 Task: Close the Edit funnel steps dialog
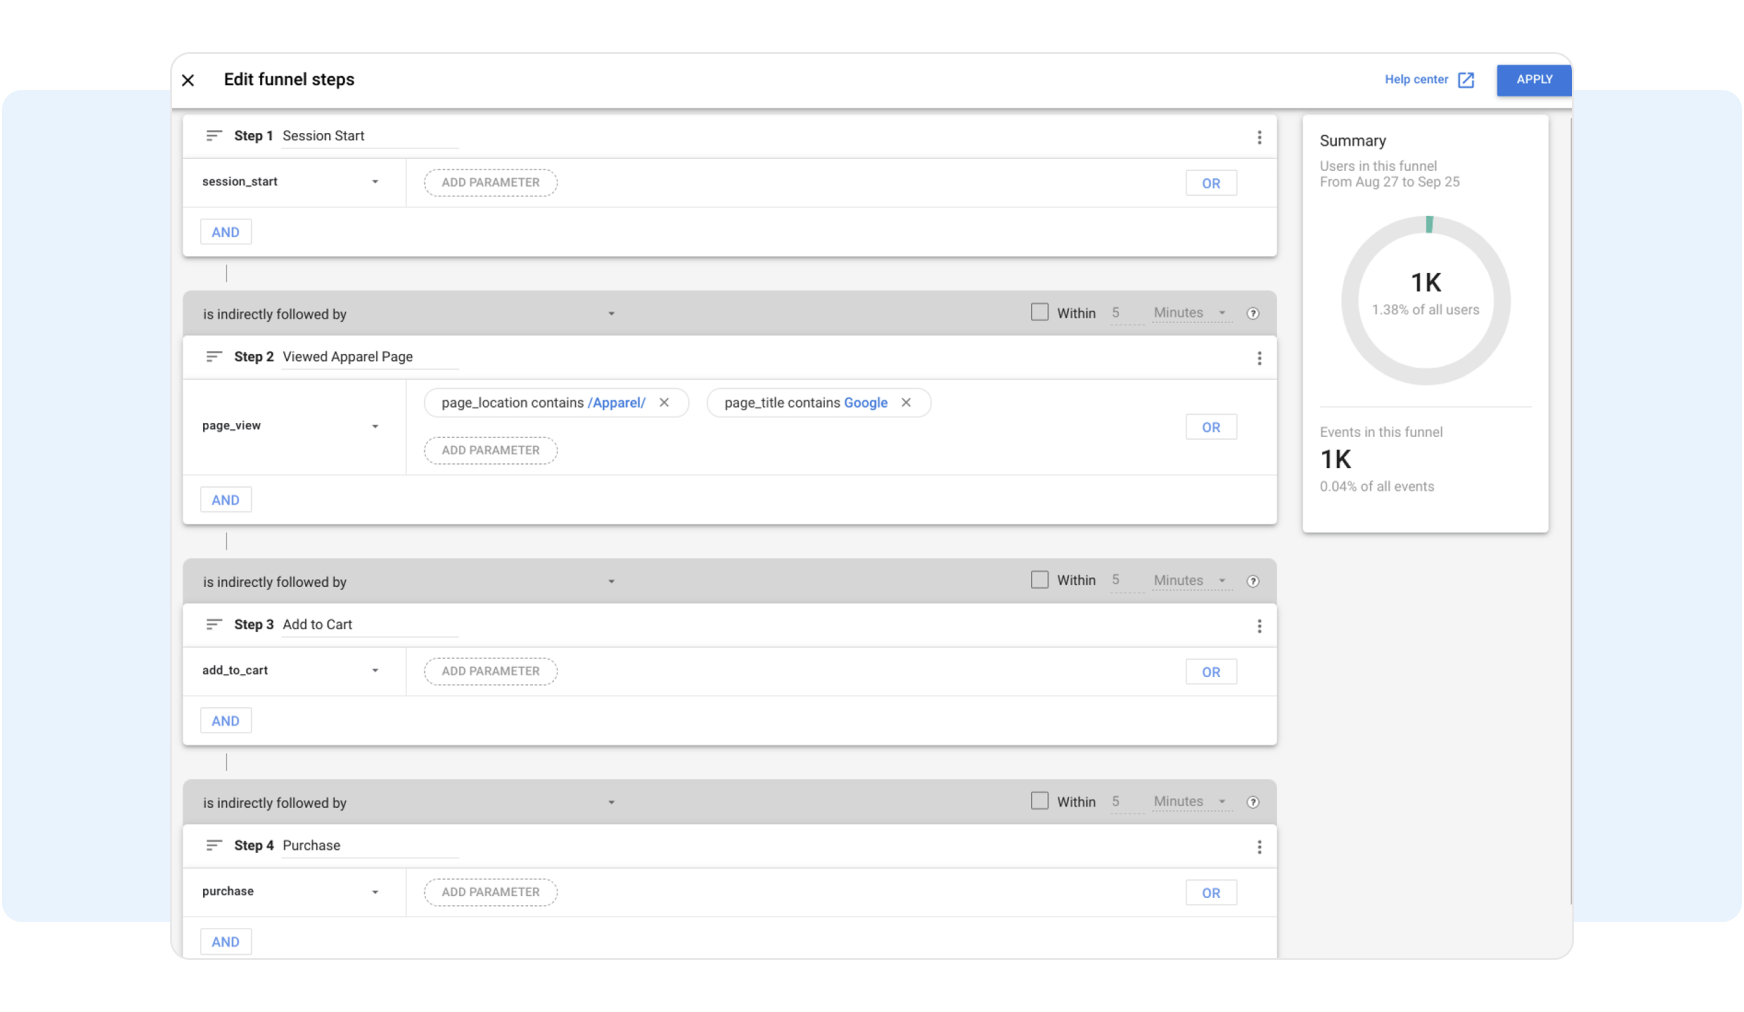click(188, 80)
